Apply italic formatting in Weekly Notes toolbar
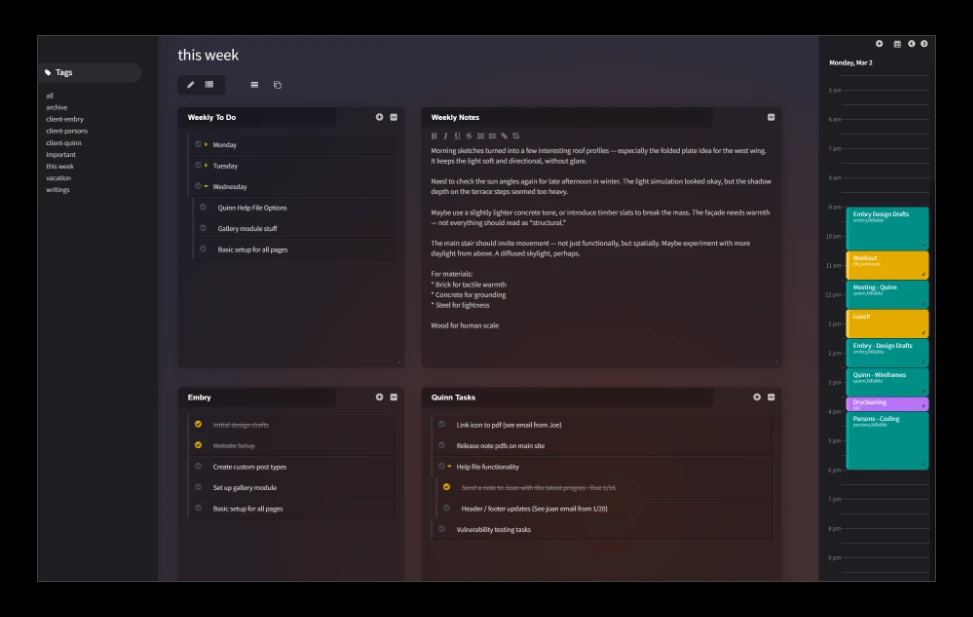973x617 pixels. pyautogui.click(x=446, y=135)
